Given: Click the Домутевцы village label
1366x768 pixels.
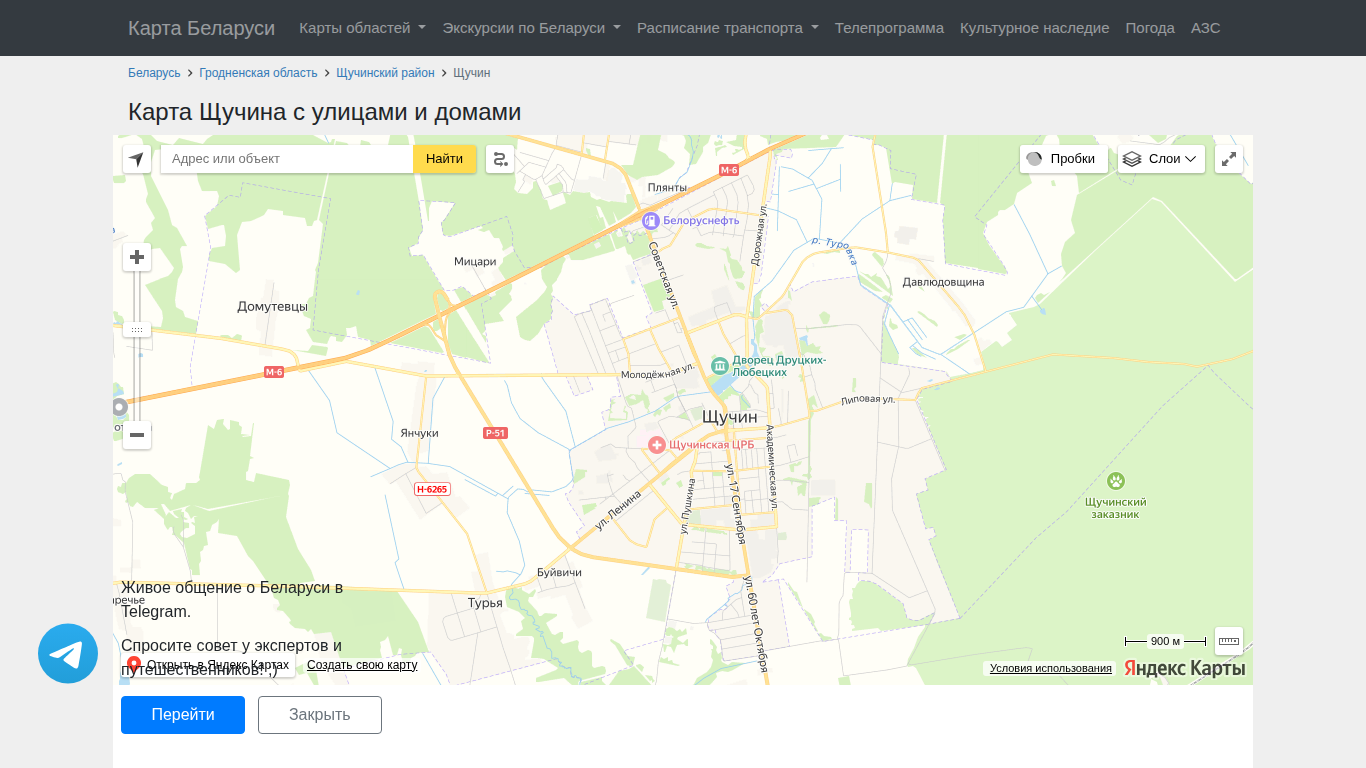Looking at the screenshot, I should 272,307.
